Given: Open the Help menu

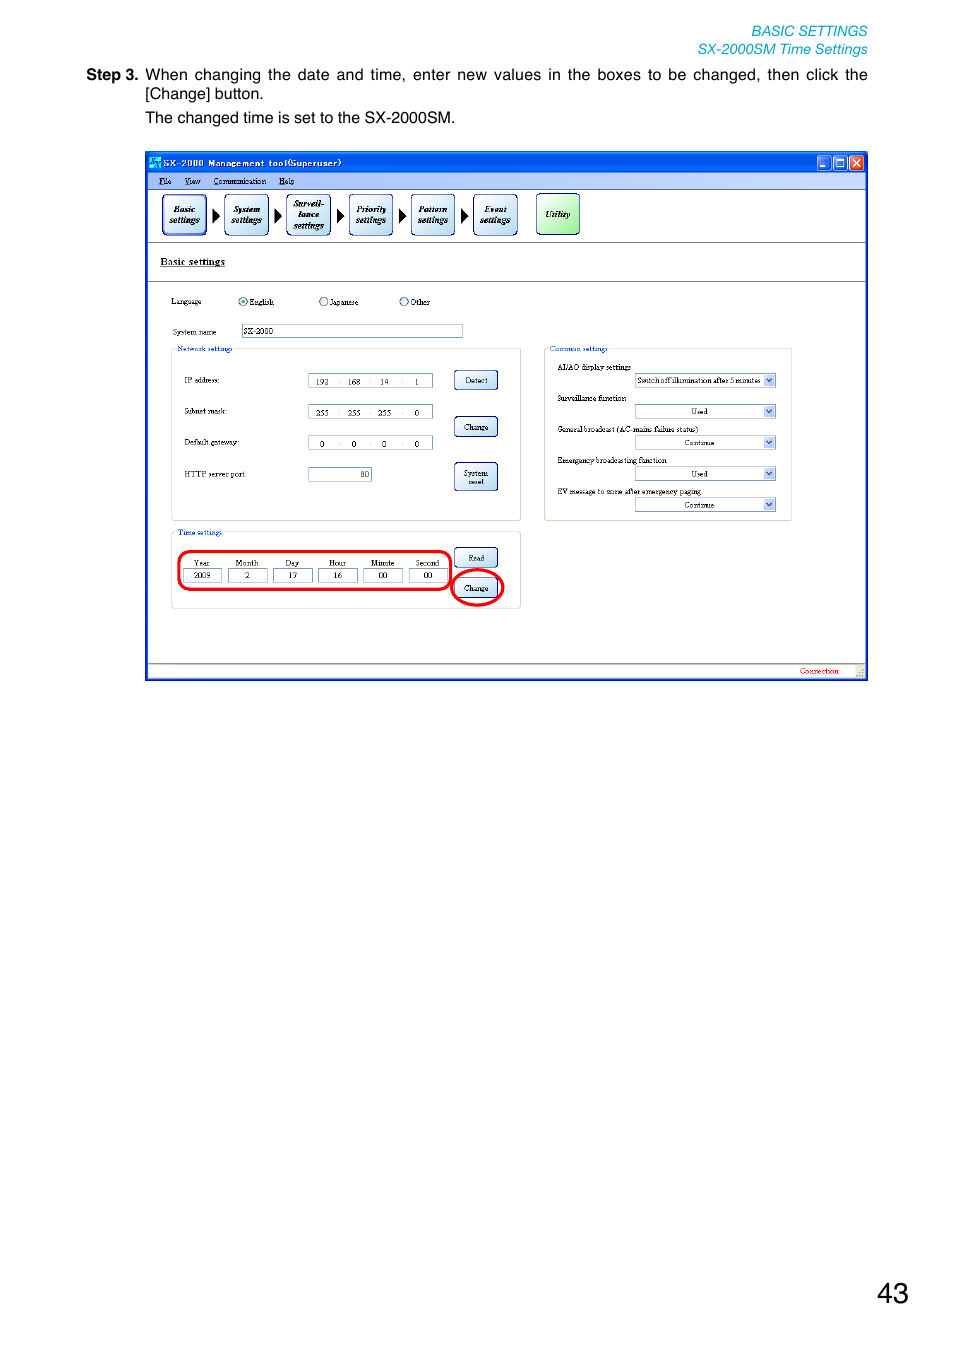Looking at the screenshot, I should (x=286, y=182).
